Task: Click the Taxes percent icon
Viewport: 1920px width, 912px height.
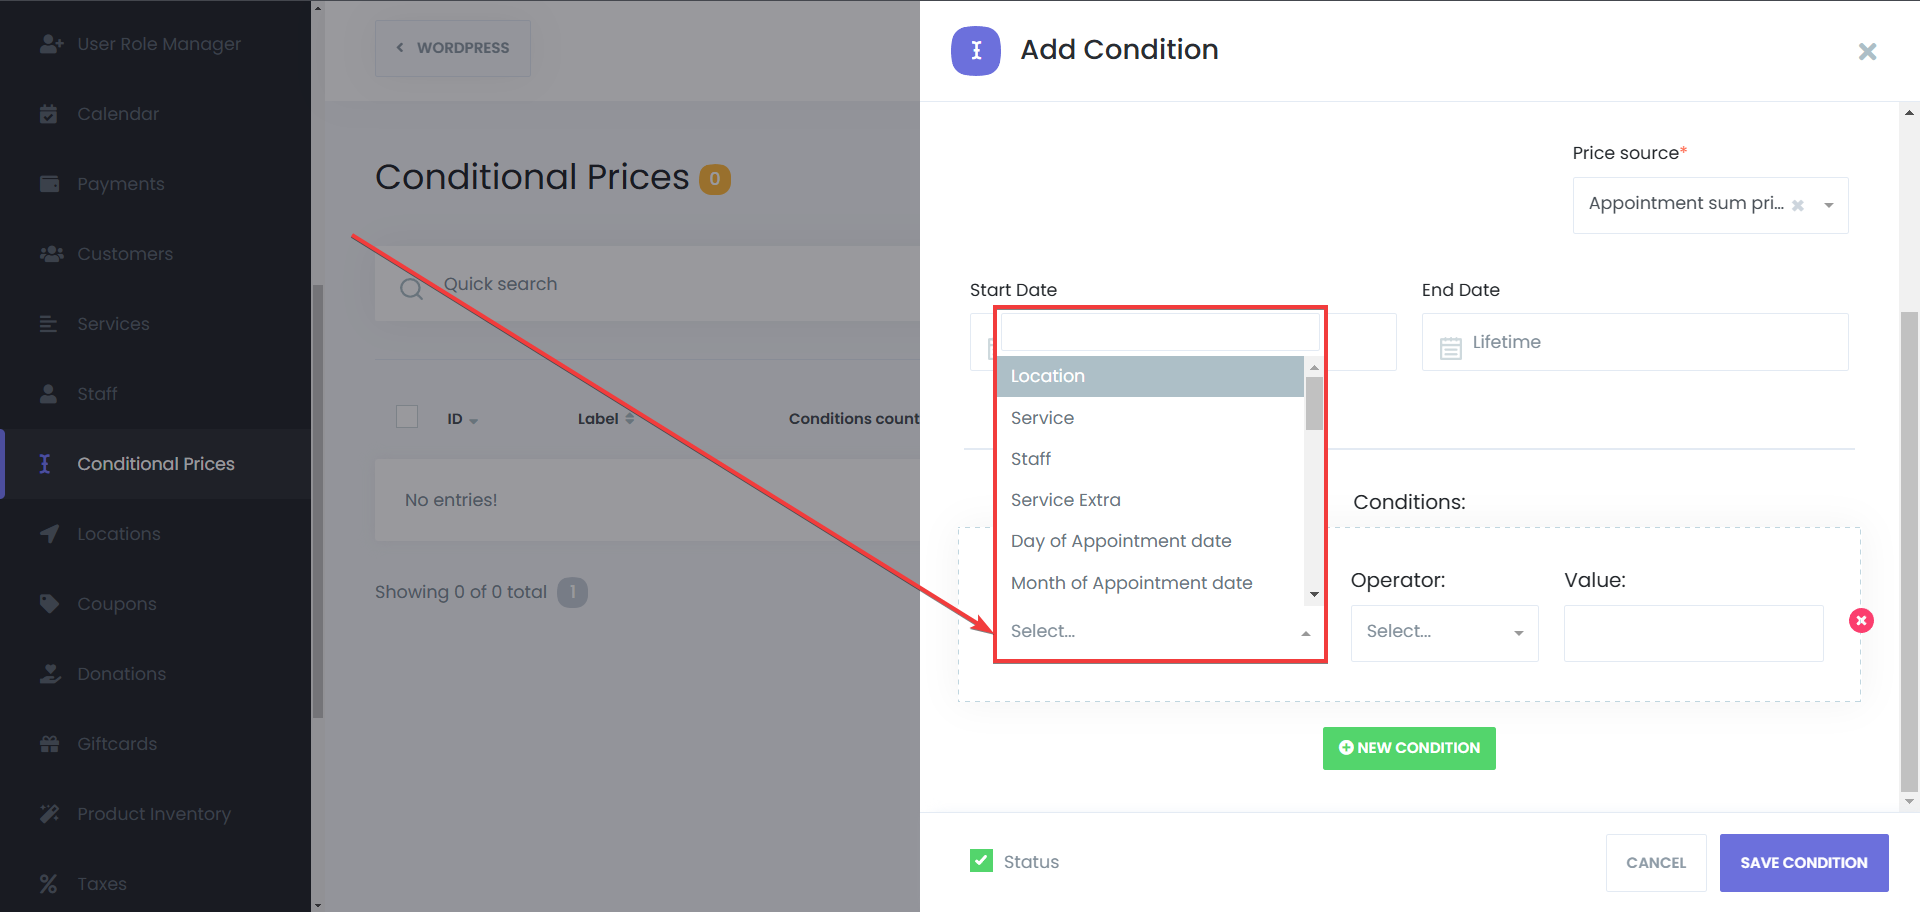Action: [x=48, y=884]
